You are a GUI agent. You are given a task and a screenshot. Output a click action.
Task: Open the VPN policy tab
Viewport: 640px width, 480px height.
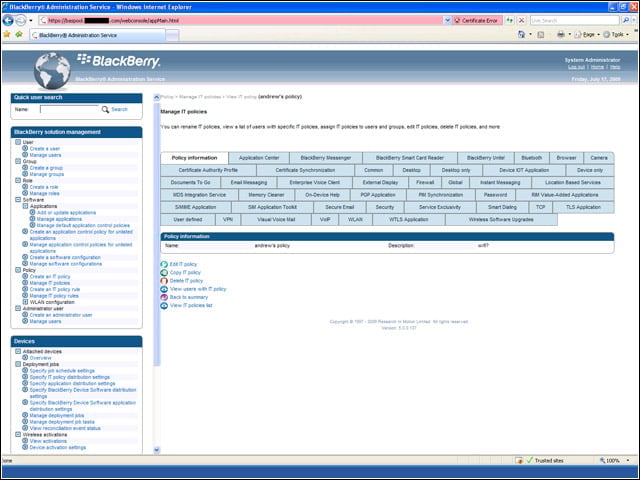click(x=228, y=220)
